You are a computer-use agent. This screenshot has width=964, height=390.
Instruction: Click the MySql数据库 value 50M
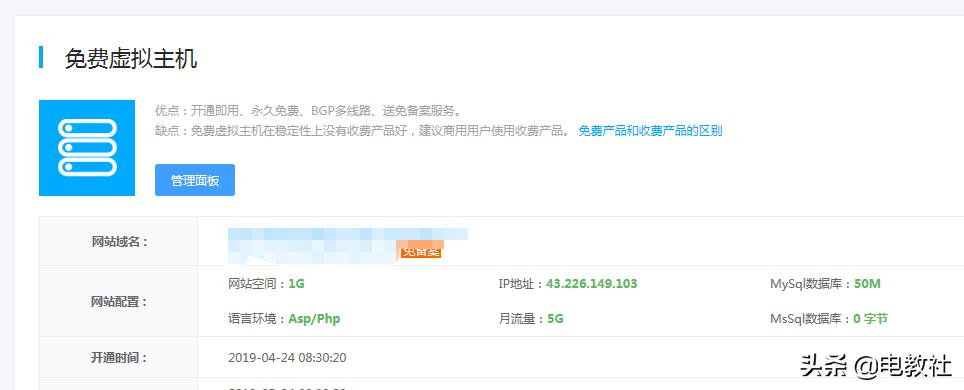(x=867, y=284)
